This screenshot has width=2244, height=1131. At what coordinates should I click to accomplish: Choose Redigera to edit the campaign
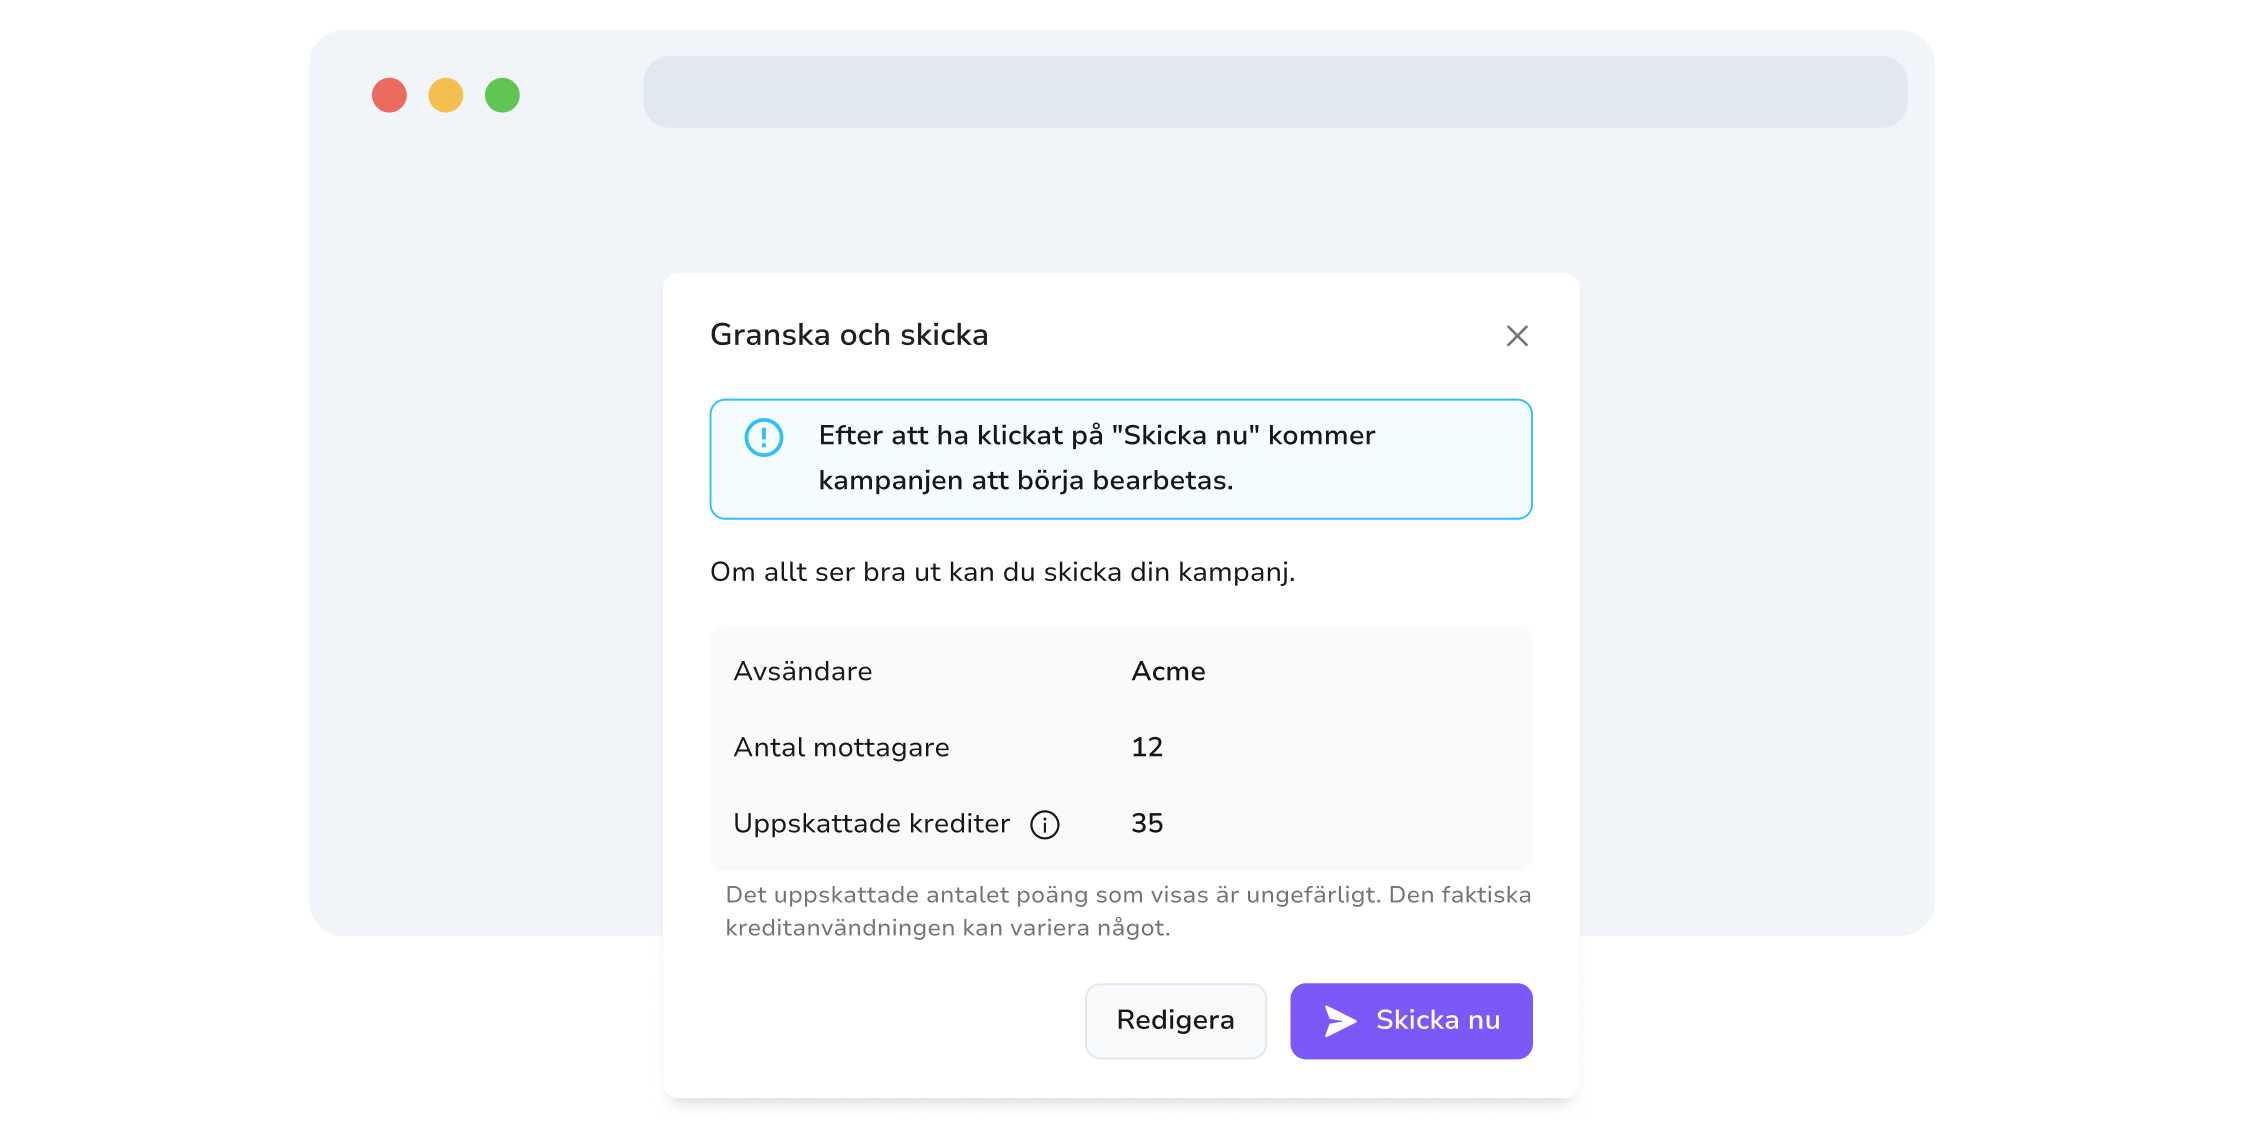1176,1021
